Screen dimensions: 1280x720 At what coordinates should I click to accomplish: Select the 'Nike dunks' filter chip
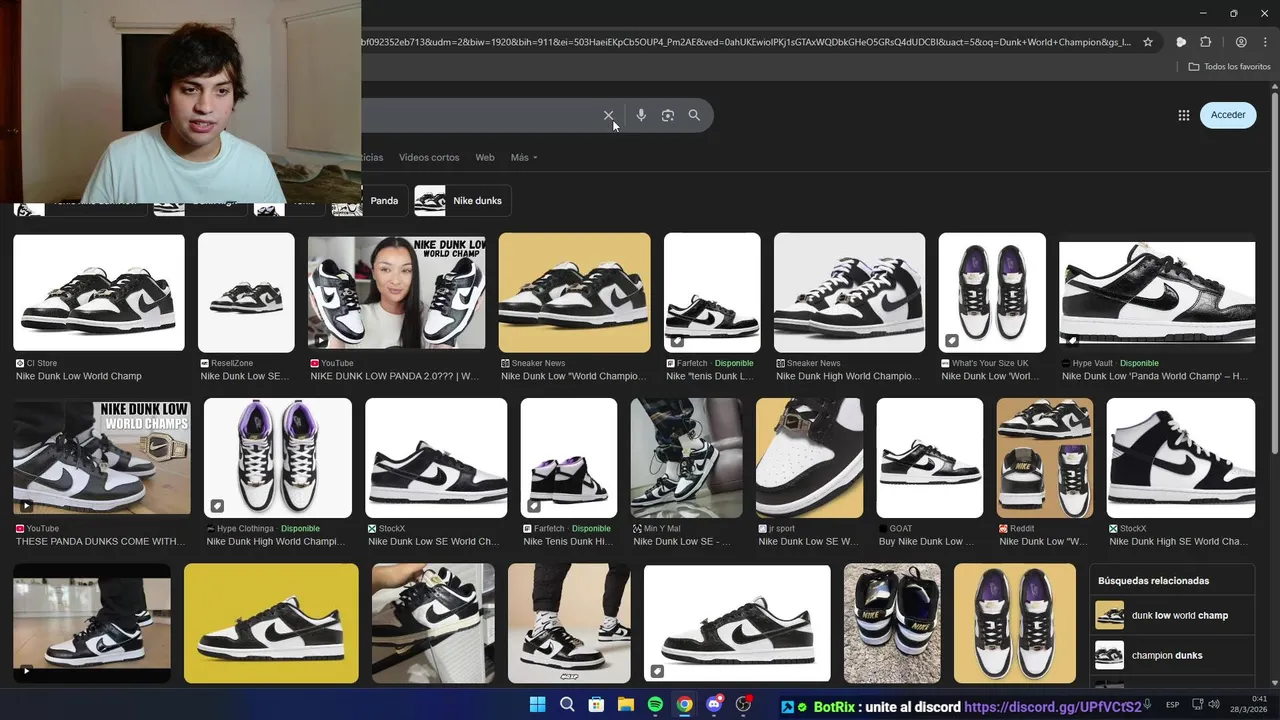[x=463, y=200]
